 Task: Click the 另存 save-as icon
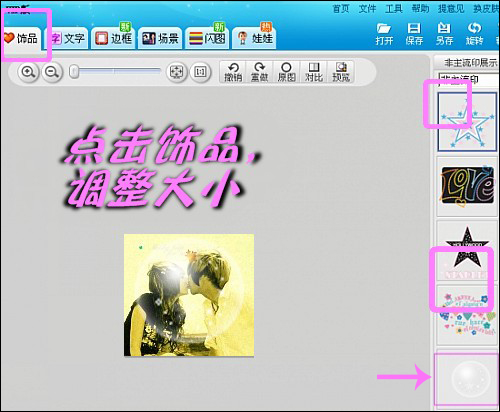[444, 34]
